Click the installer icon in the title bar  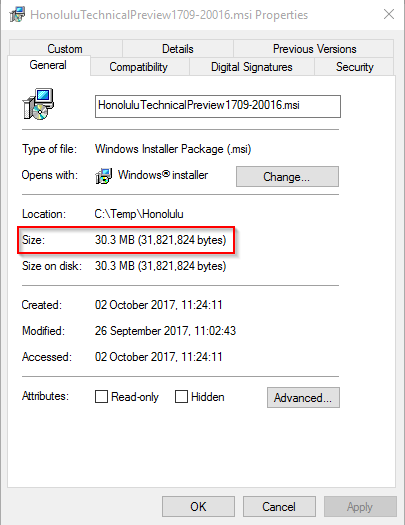[17, 14]
